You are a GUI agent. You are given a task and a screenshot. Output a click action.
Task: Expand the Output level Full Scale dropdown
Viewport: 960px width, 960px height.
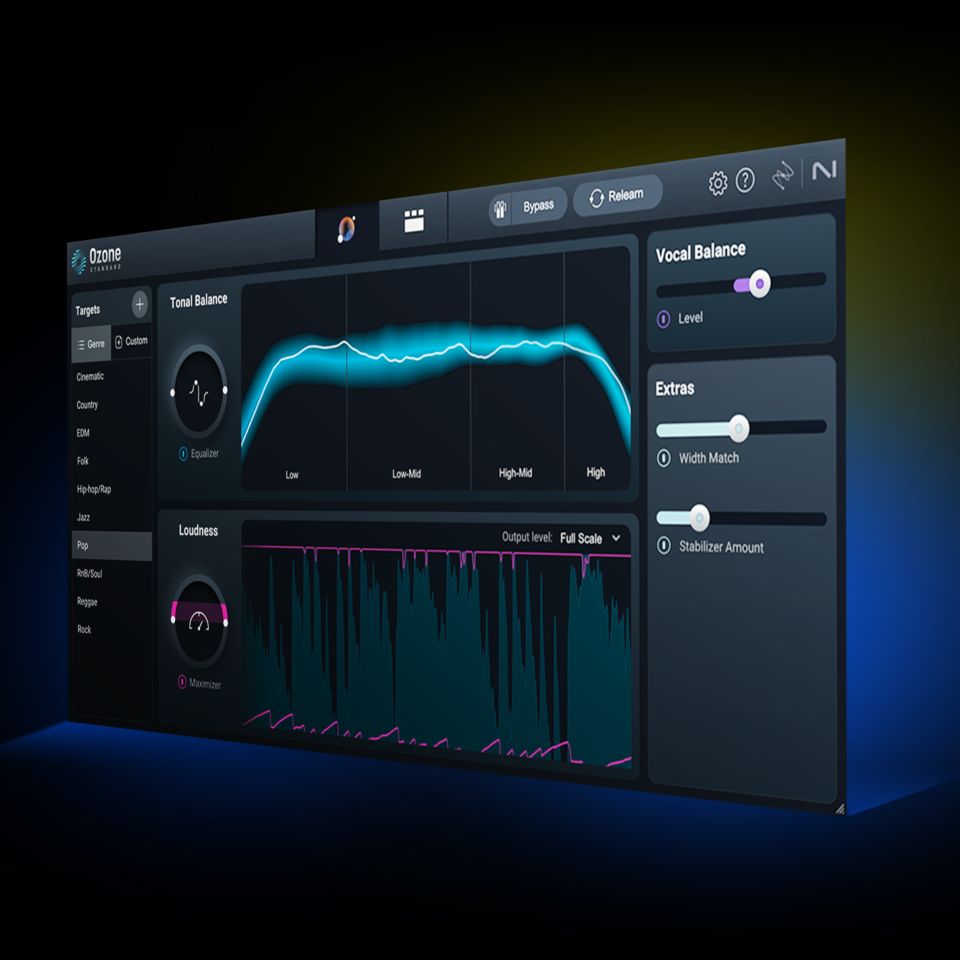click(590, 538)
